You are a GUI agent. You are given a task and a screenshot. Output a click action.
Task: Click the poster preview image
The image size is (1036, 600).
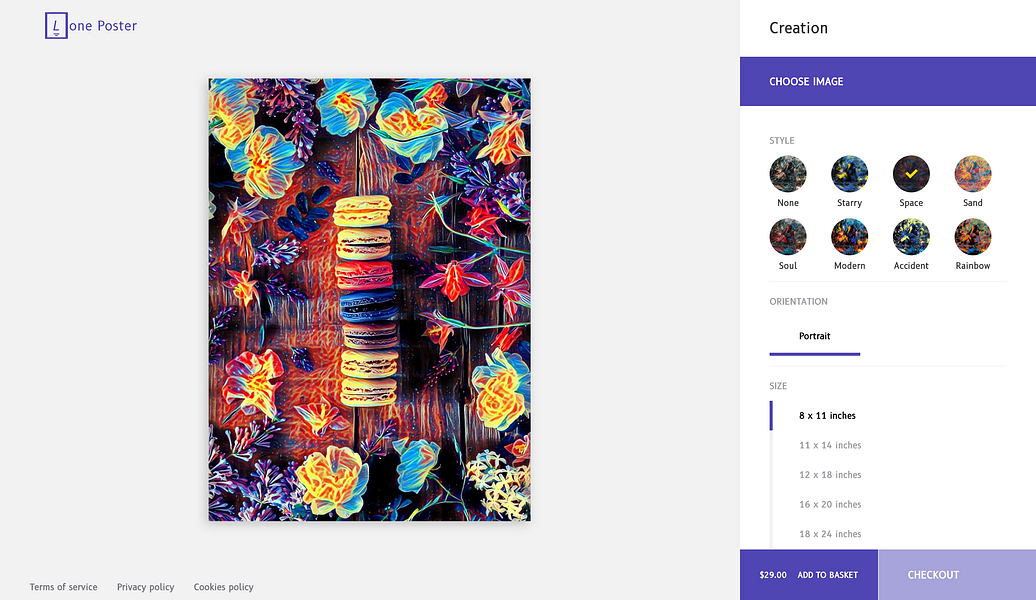[x=369, y=299]
